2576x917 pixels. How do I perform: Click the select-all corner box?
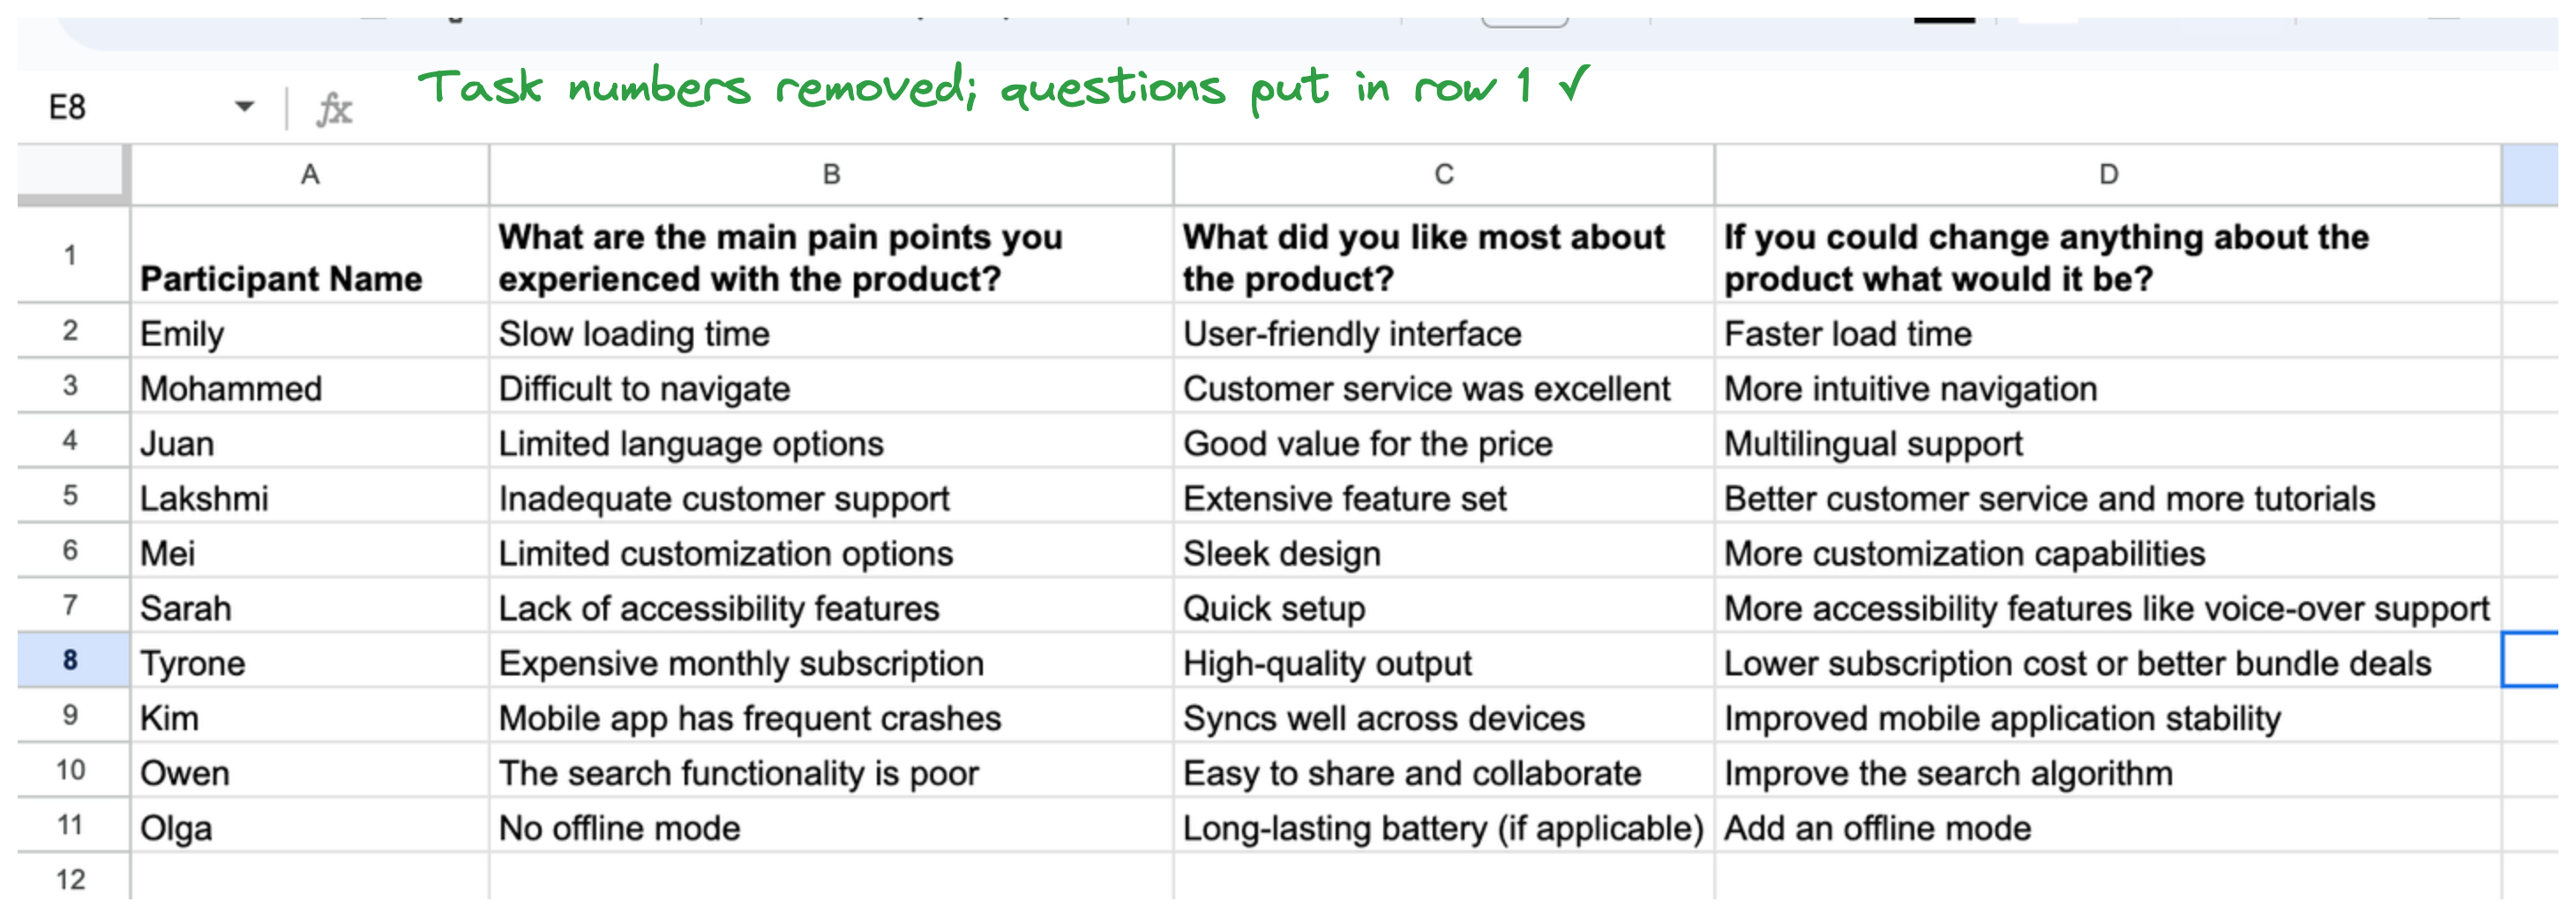pos(72,175)
